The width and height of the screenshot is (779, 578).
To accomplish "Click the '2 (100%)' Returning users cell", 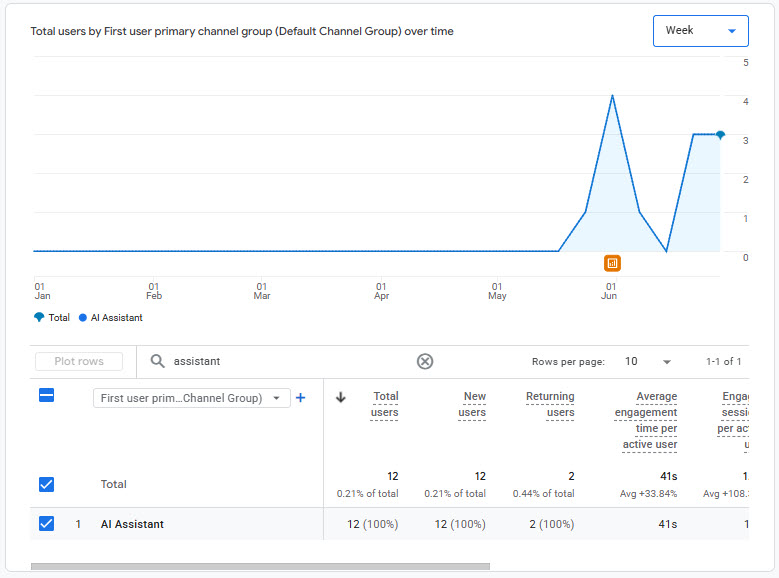I will point(551,524).
